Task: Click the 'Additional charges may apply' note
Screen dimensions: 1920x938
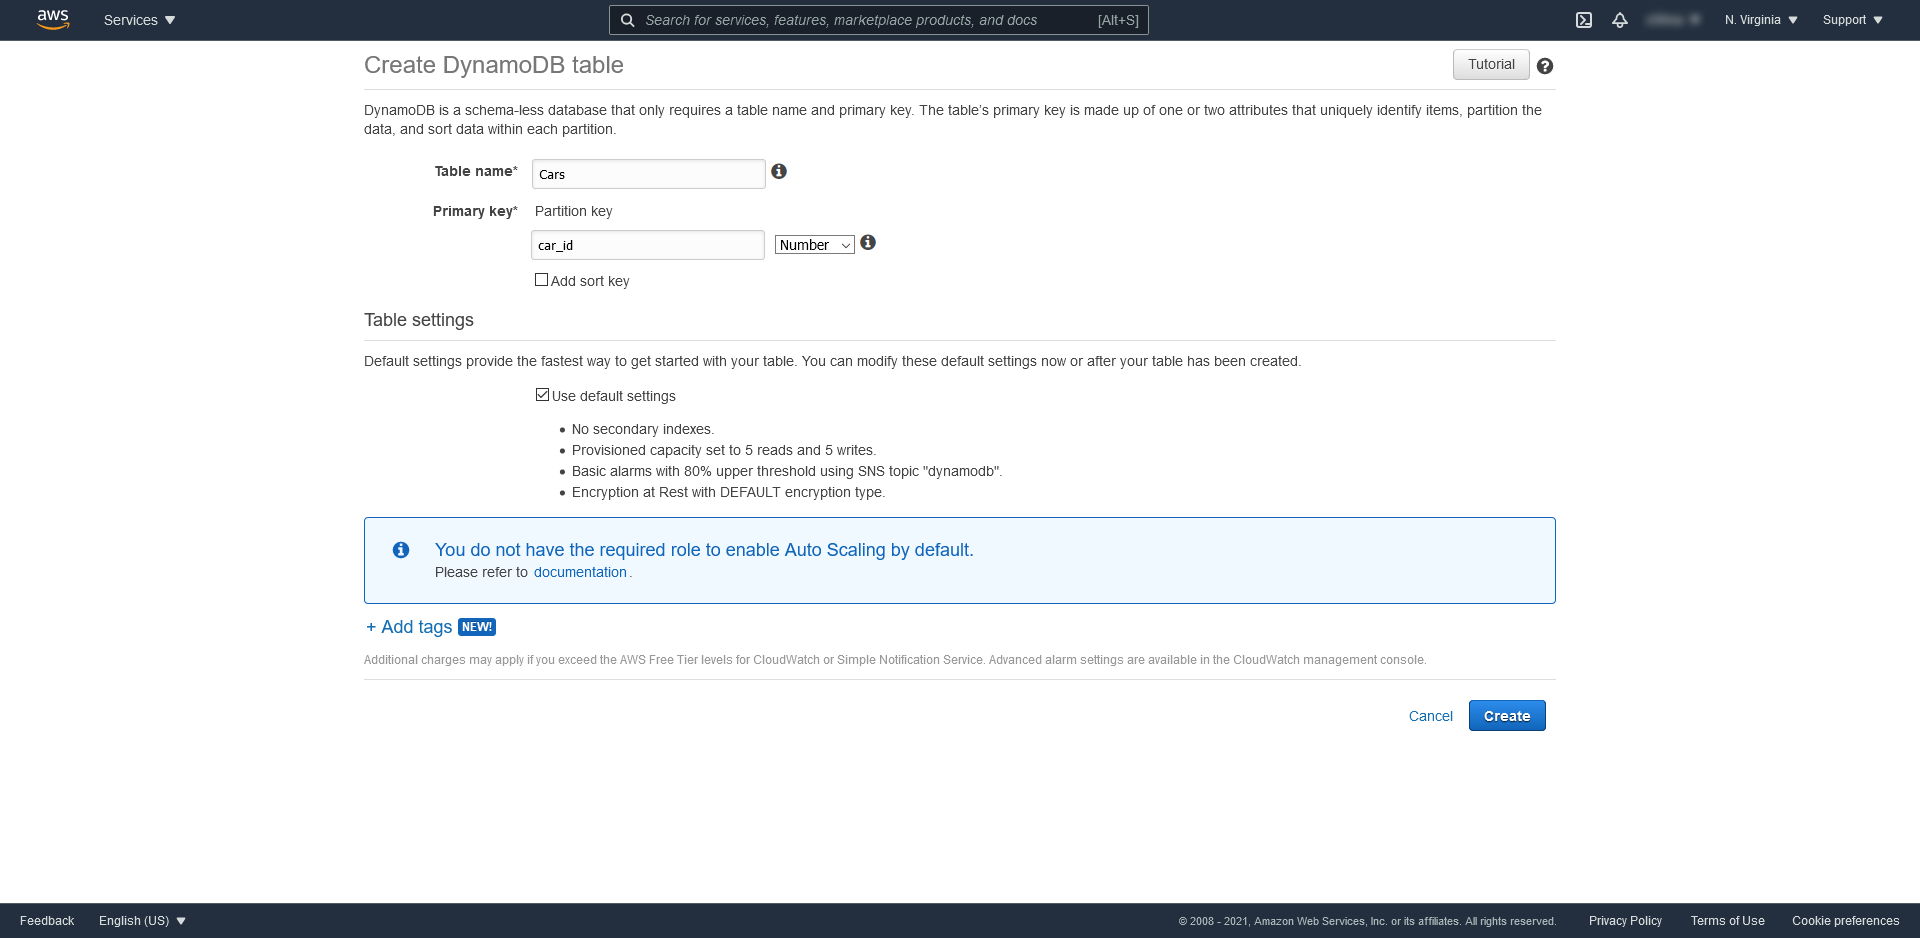Action: 895,660
